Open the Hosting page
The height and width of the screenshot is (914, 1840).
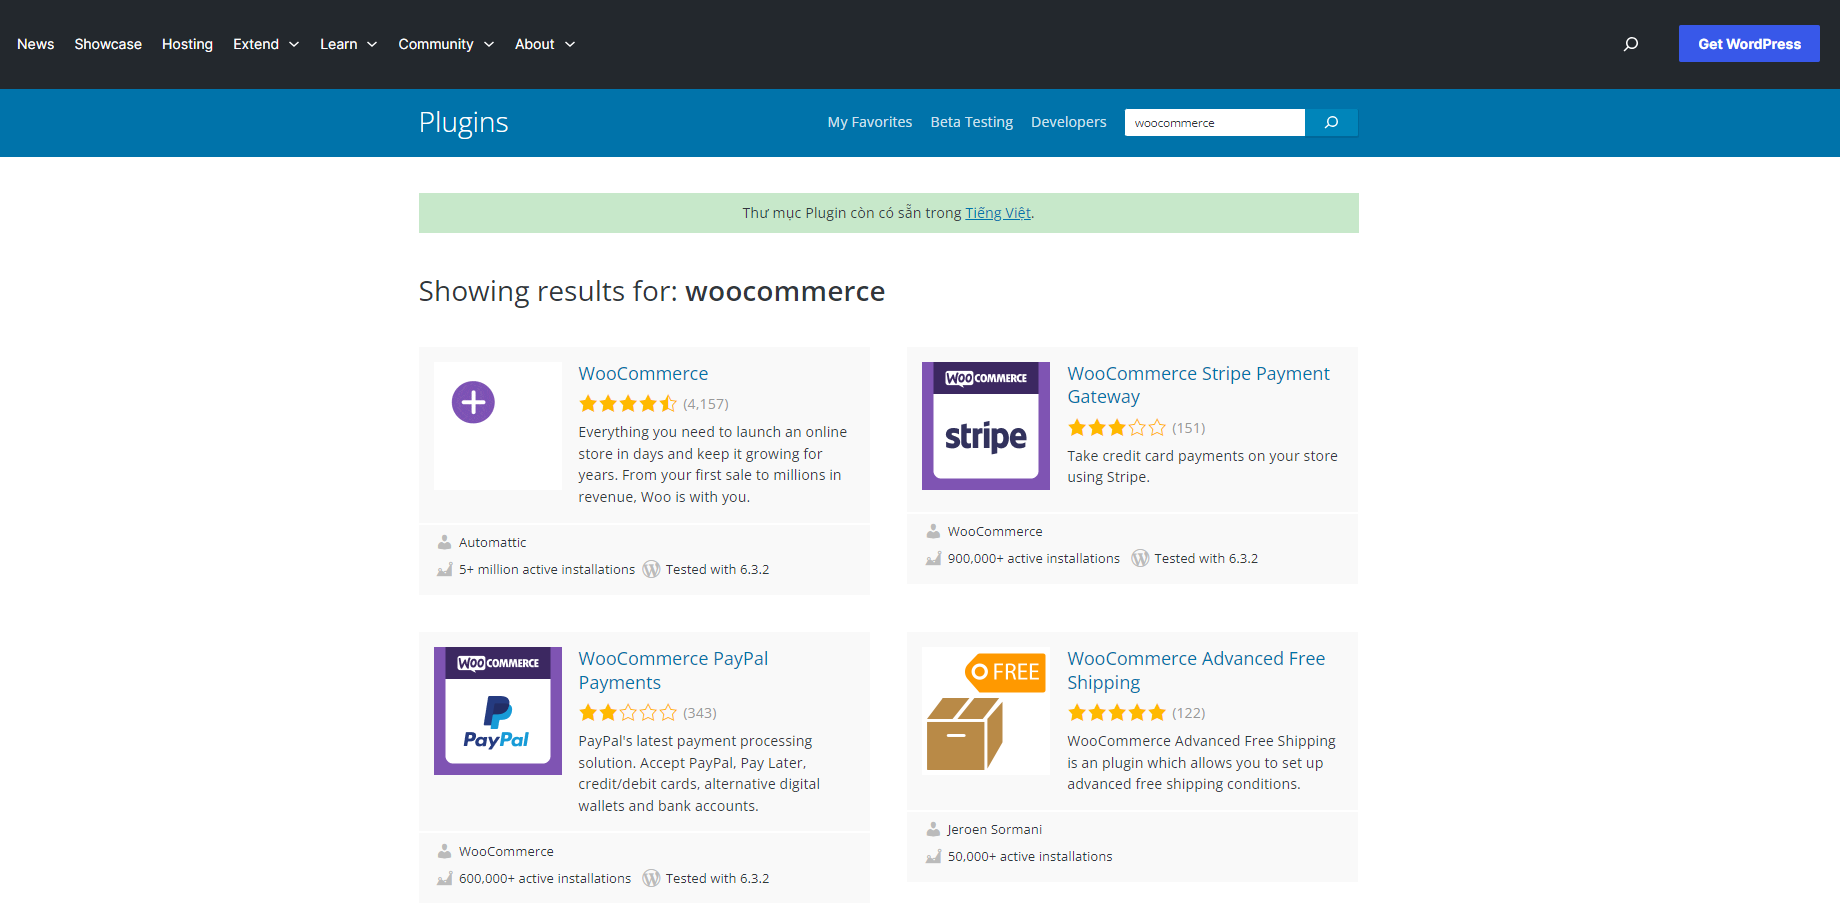point(187,44)
